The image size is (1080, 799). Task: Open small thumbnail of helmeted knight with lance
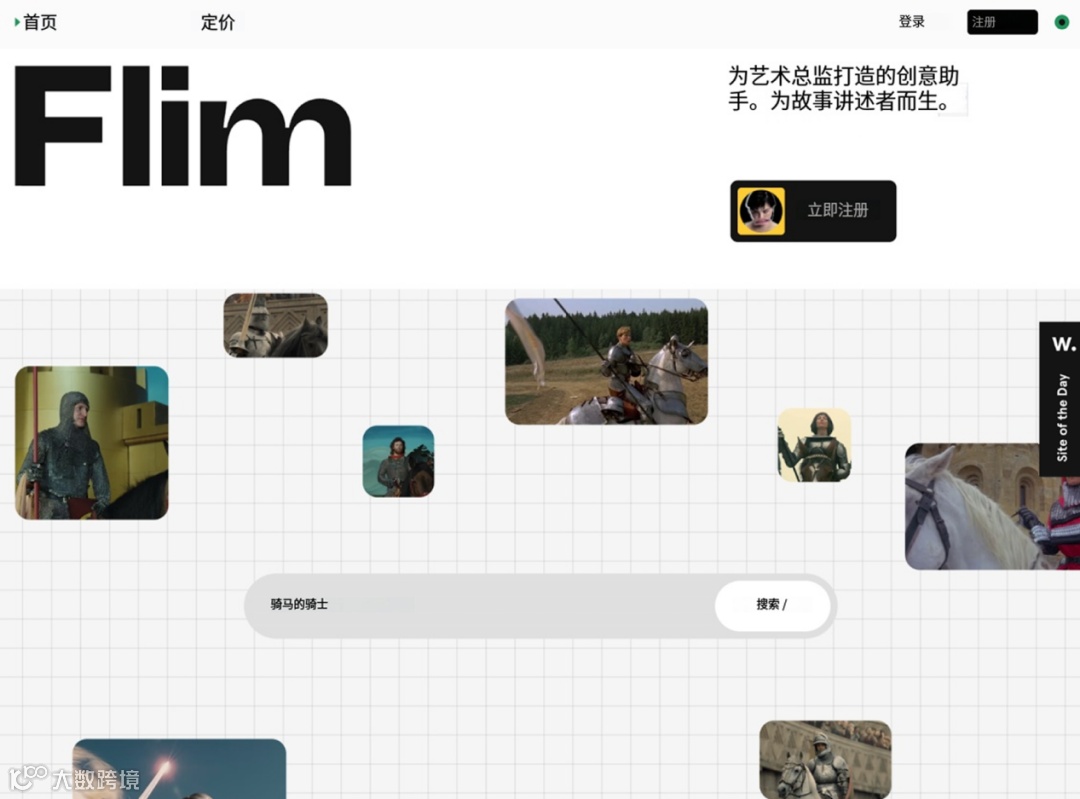(276, 325)
